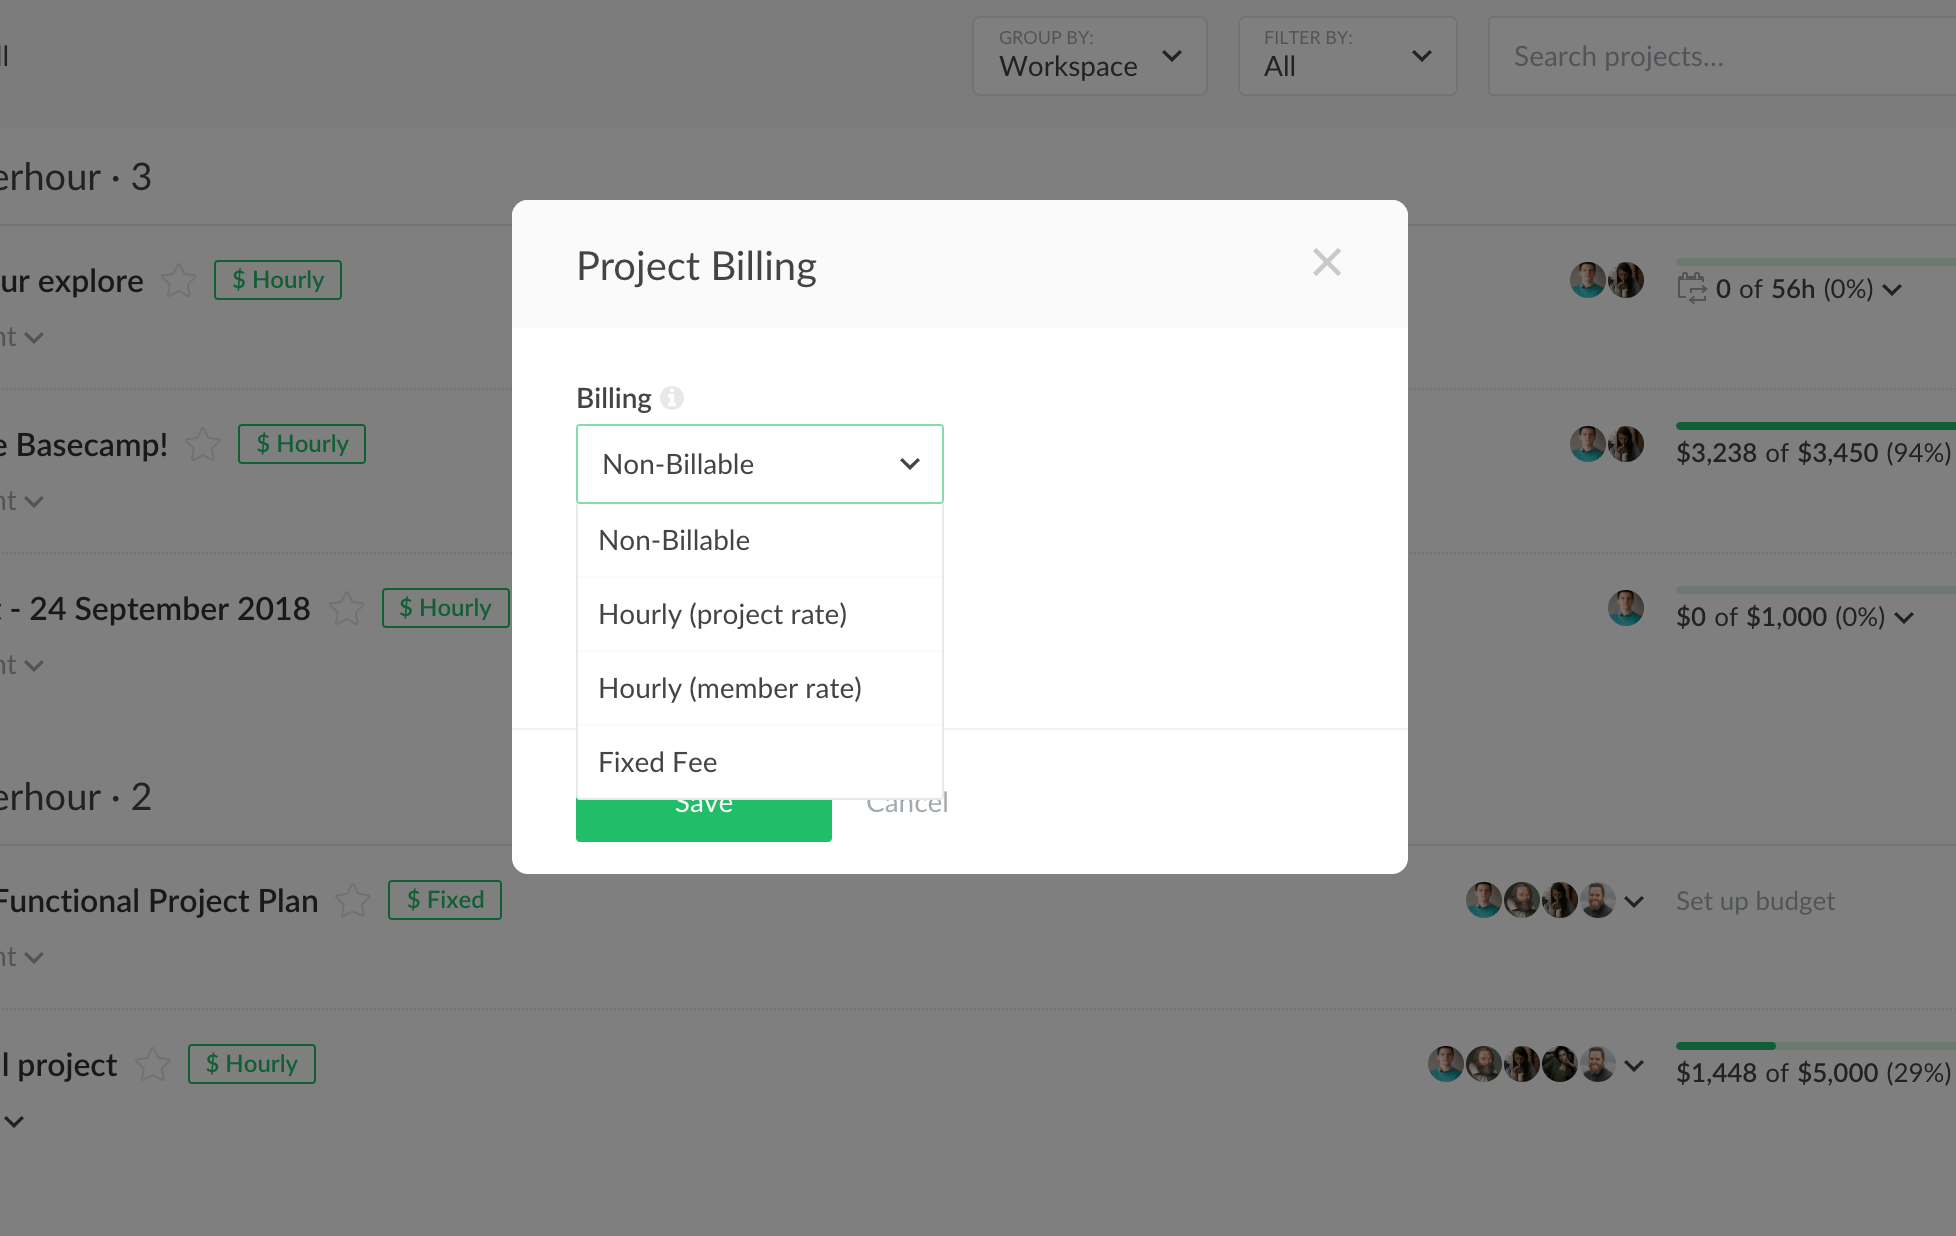
Task: Click member avatars on explore project
Action: (1606, 281)
